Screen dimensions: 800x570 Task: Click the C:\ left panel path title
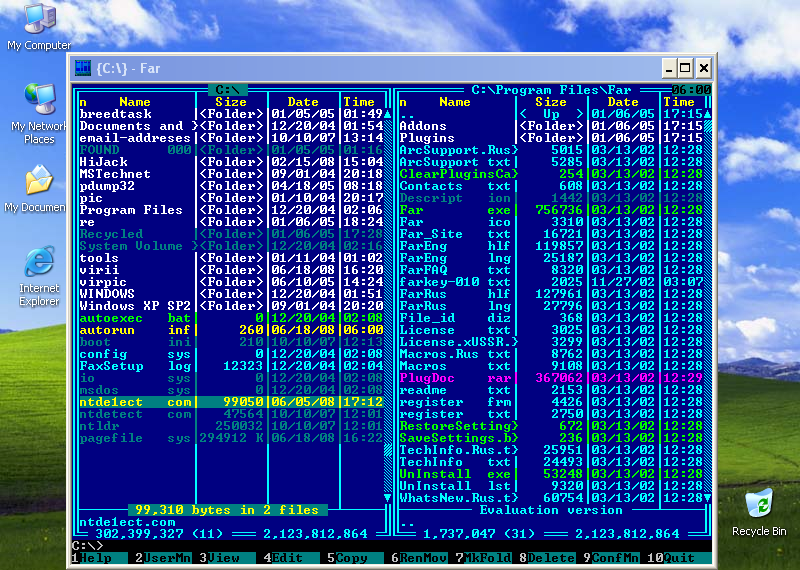[x=228, y=90]
